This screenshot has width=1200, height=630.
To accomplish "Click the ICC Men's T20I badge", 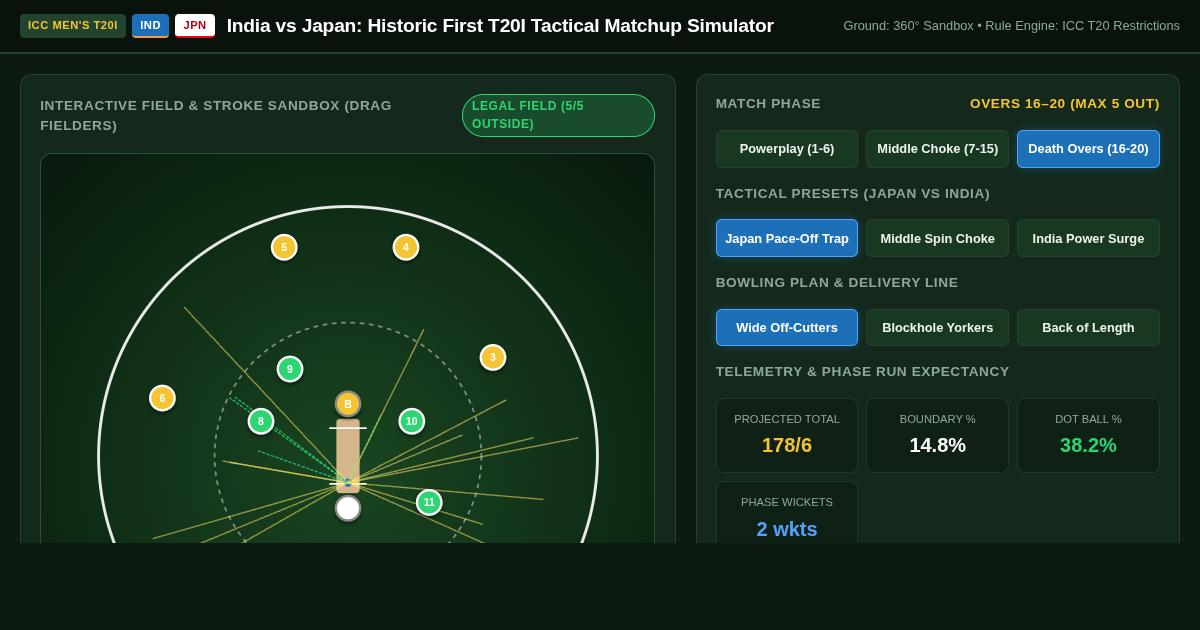I will click(x=73, y=26).
